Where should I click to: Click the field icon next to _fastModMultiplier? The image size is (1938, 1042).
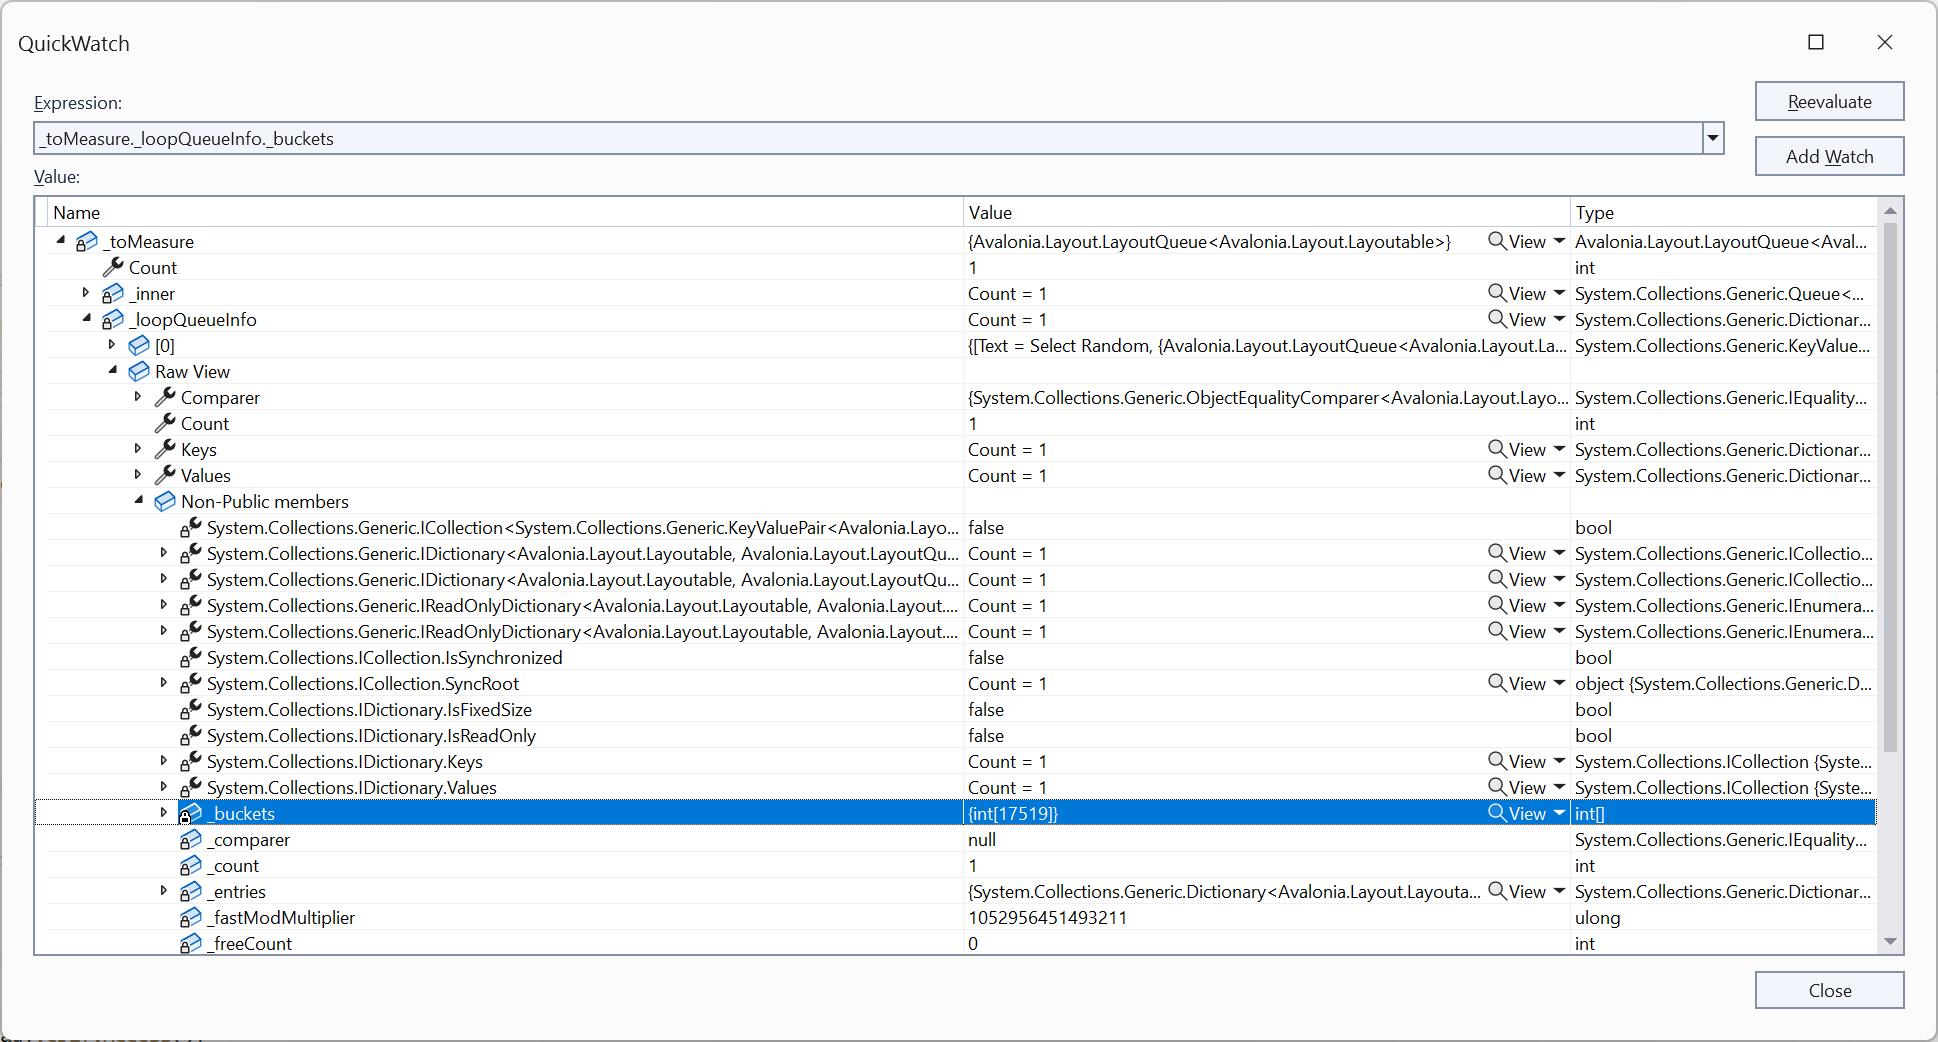(x=190, y=917)
